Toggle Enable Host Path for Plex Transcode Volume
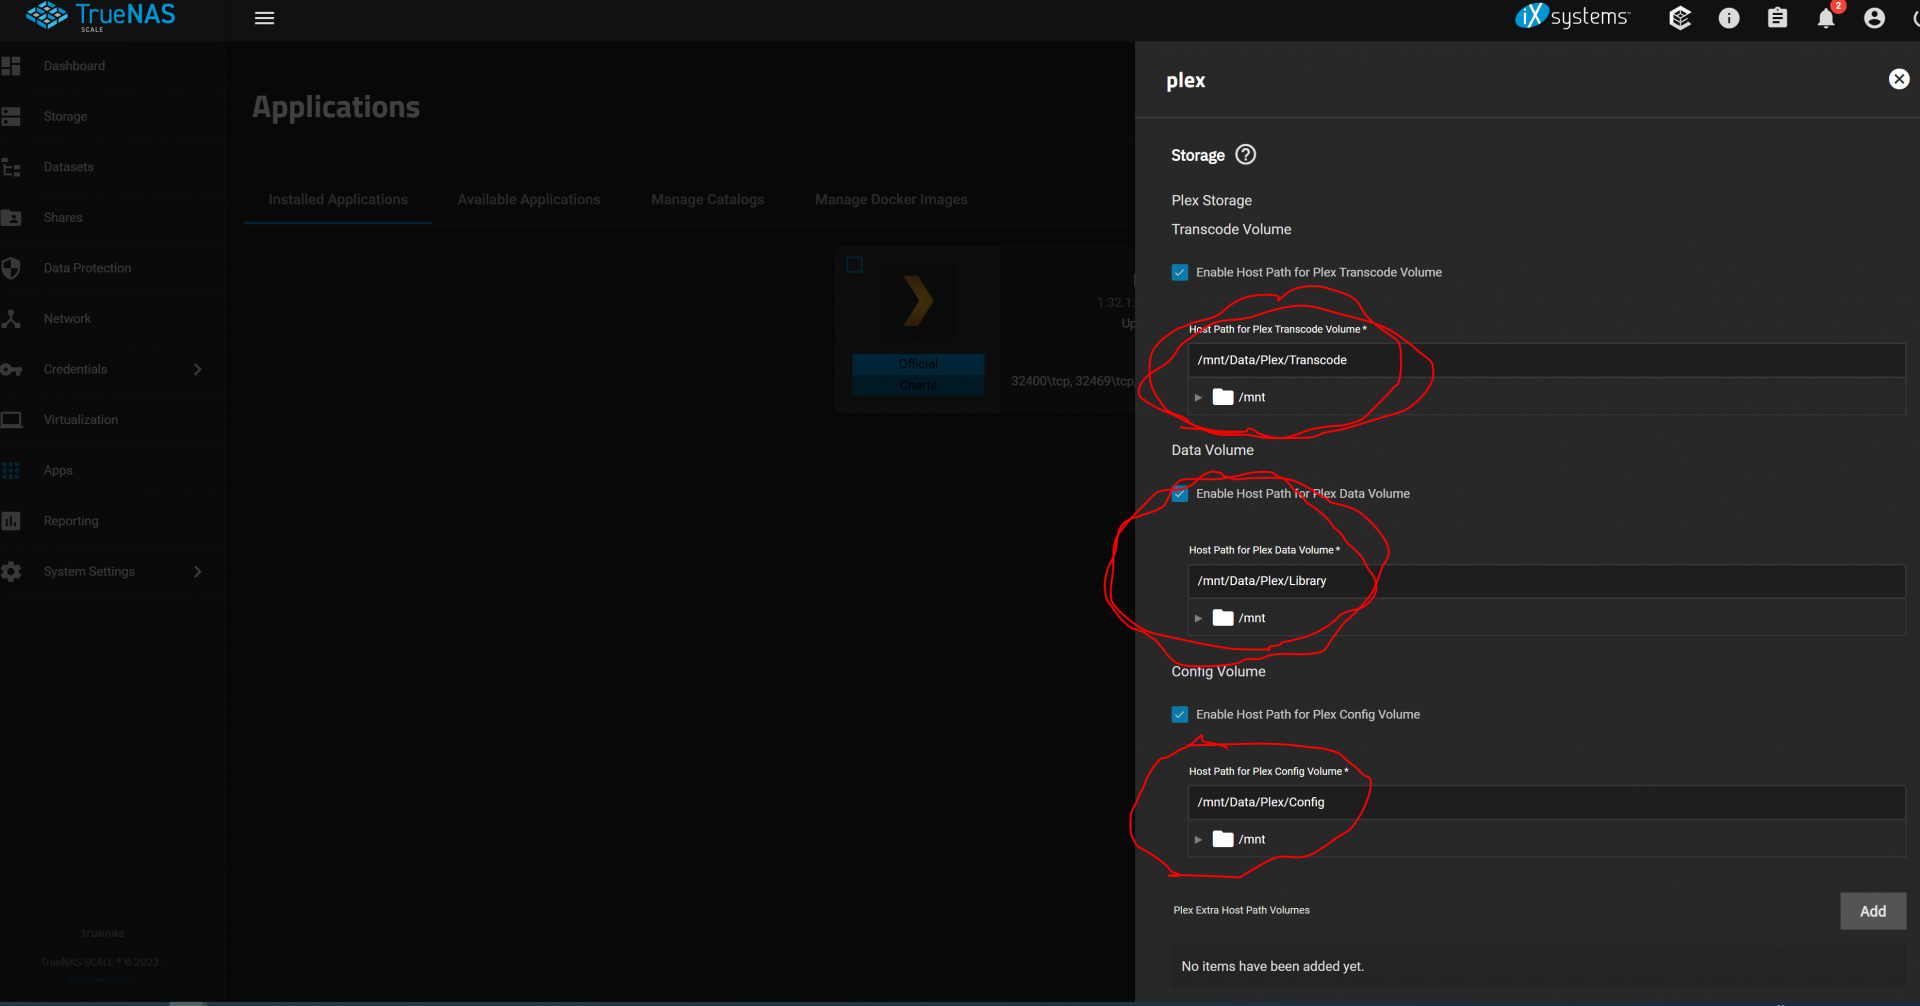 [x=1180, y=272]
